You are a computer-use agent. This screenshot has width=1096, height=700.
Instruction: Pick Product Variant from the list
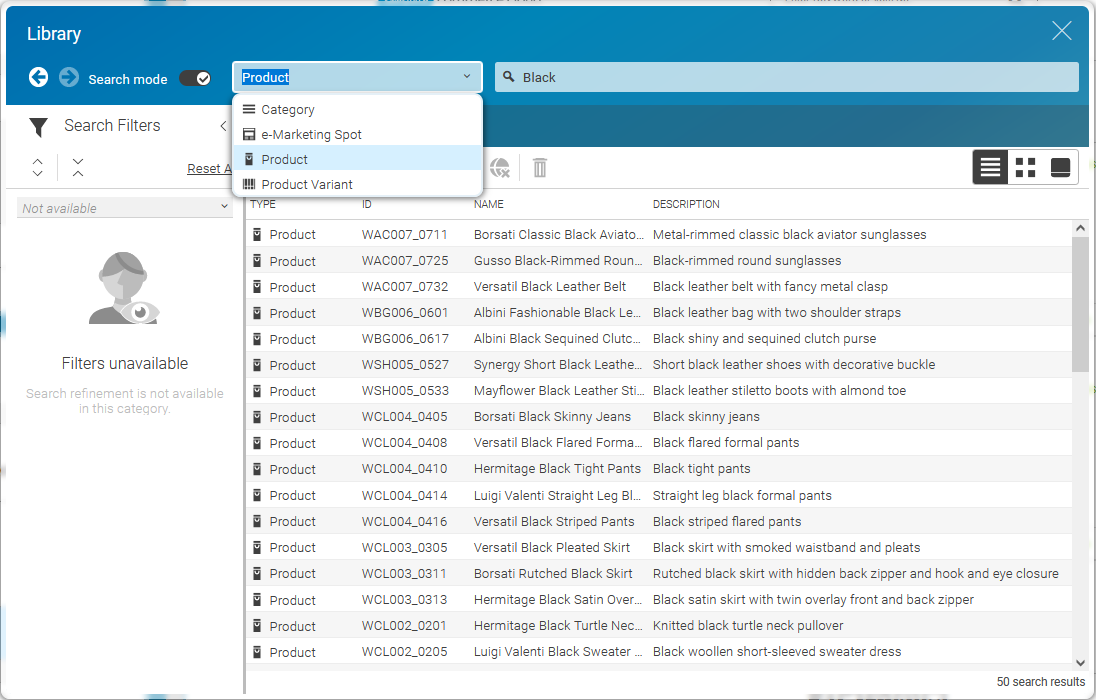pyautogui.click(x=306, y=185)
